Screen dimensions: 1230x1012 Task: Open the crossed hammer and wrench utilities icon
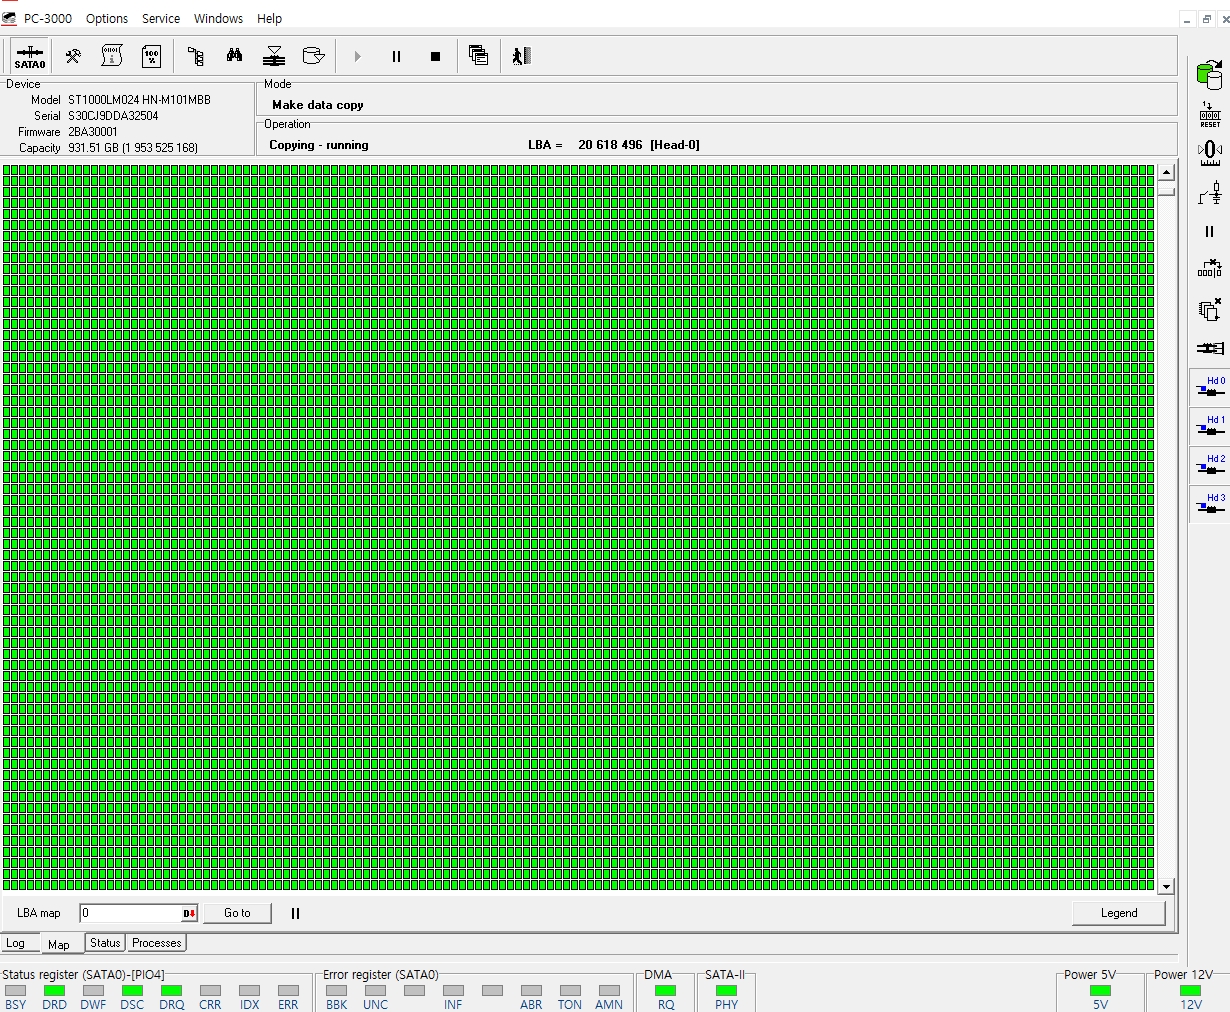click(x=73, y=56)
